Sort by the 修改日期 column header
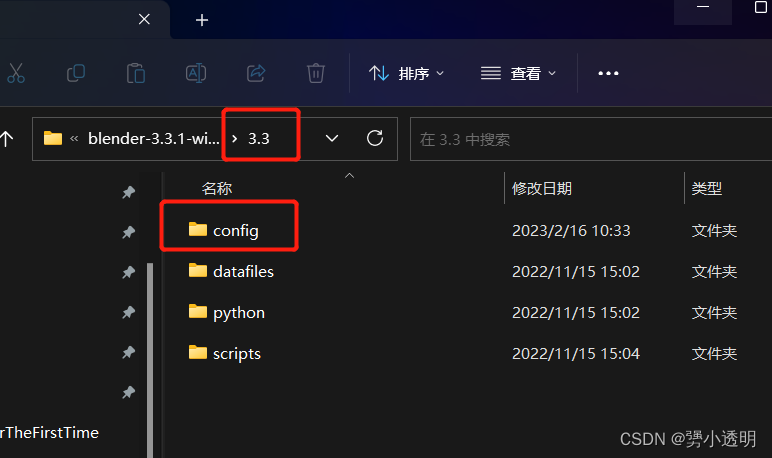This screenshot has width=772, height=458. pos(542,188)
